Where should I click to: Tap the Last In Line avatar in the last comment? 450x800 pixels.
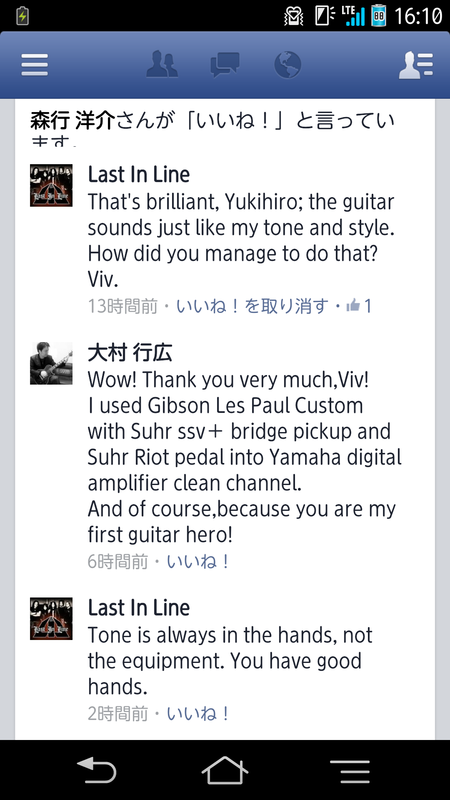[51, 618]
